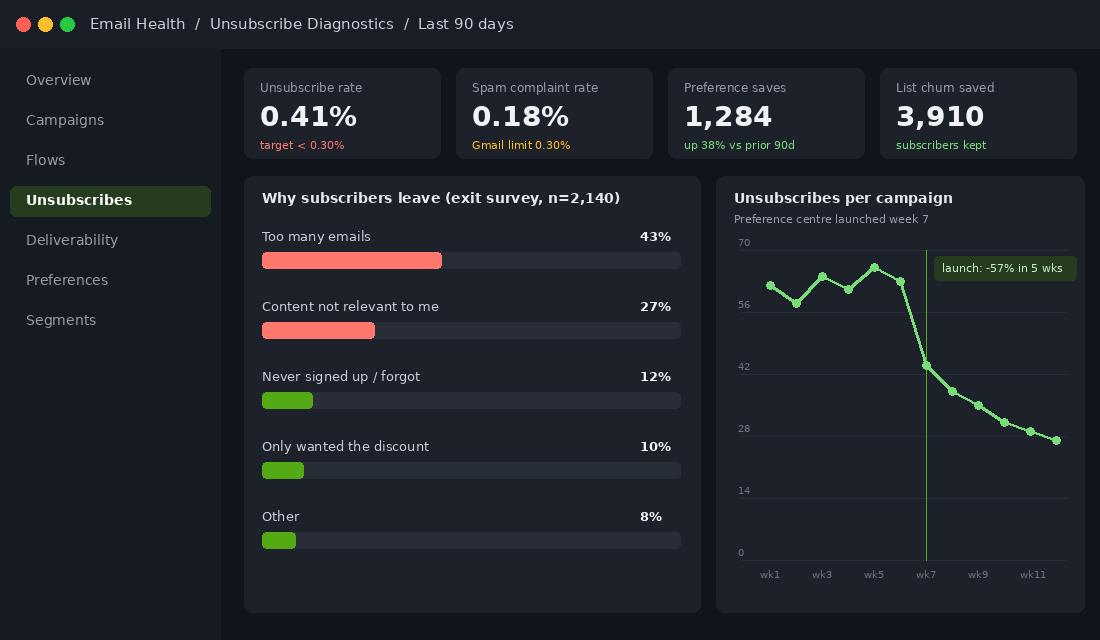Open the Preference saves card
1100x640 pixels.
[x=766, y=114]
